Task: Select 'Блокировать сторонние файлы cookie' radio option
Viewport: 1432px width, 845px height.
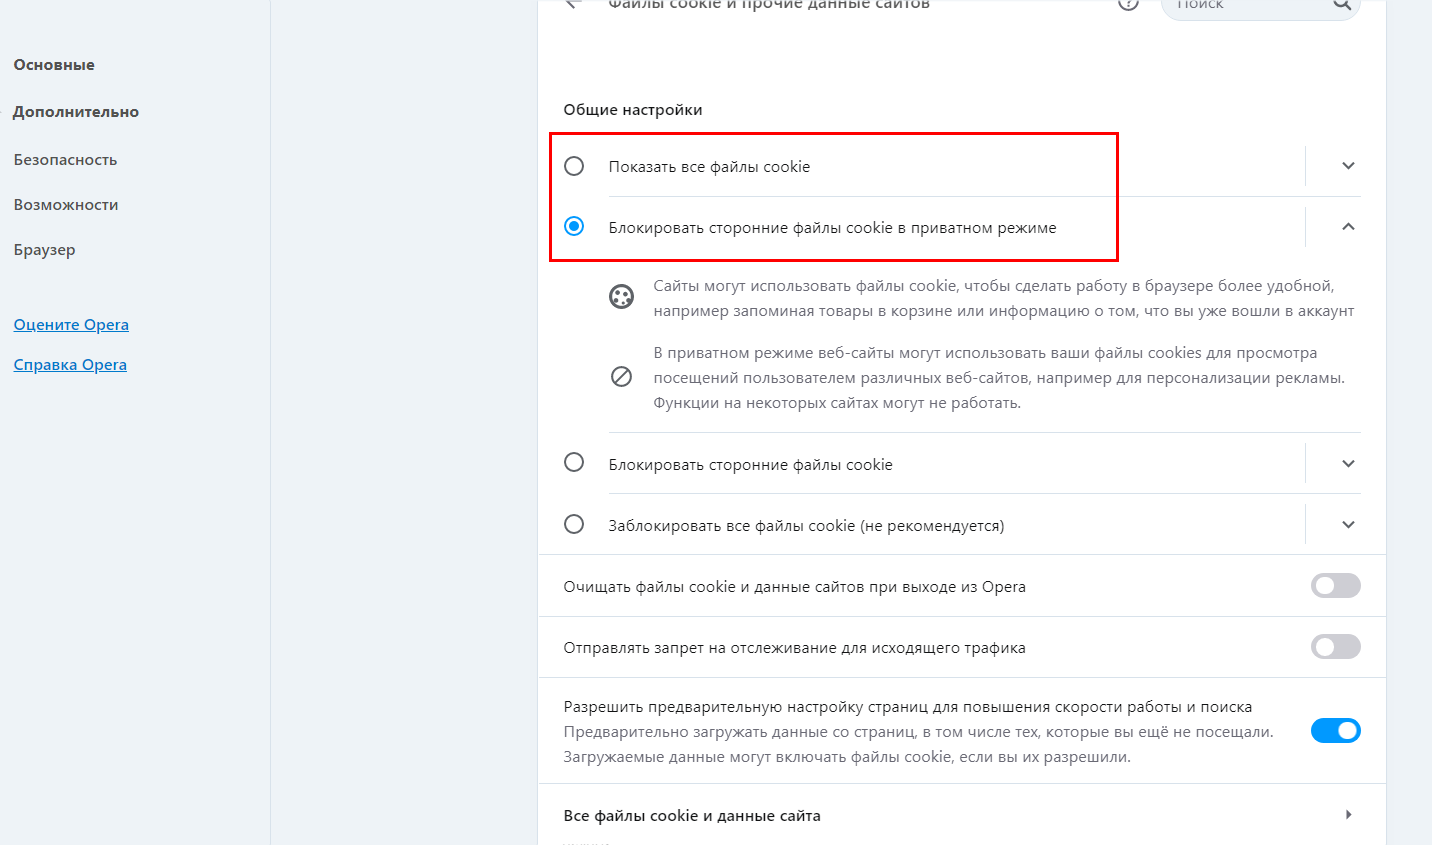Action: [574, 463]
